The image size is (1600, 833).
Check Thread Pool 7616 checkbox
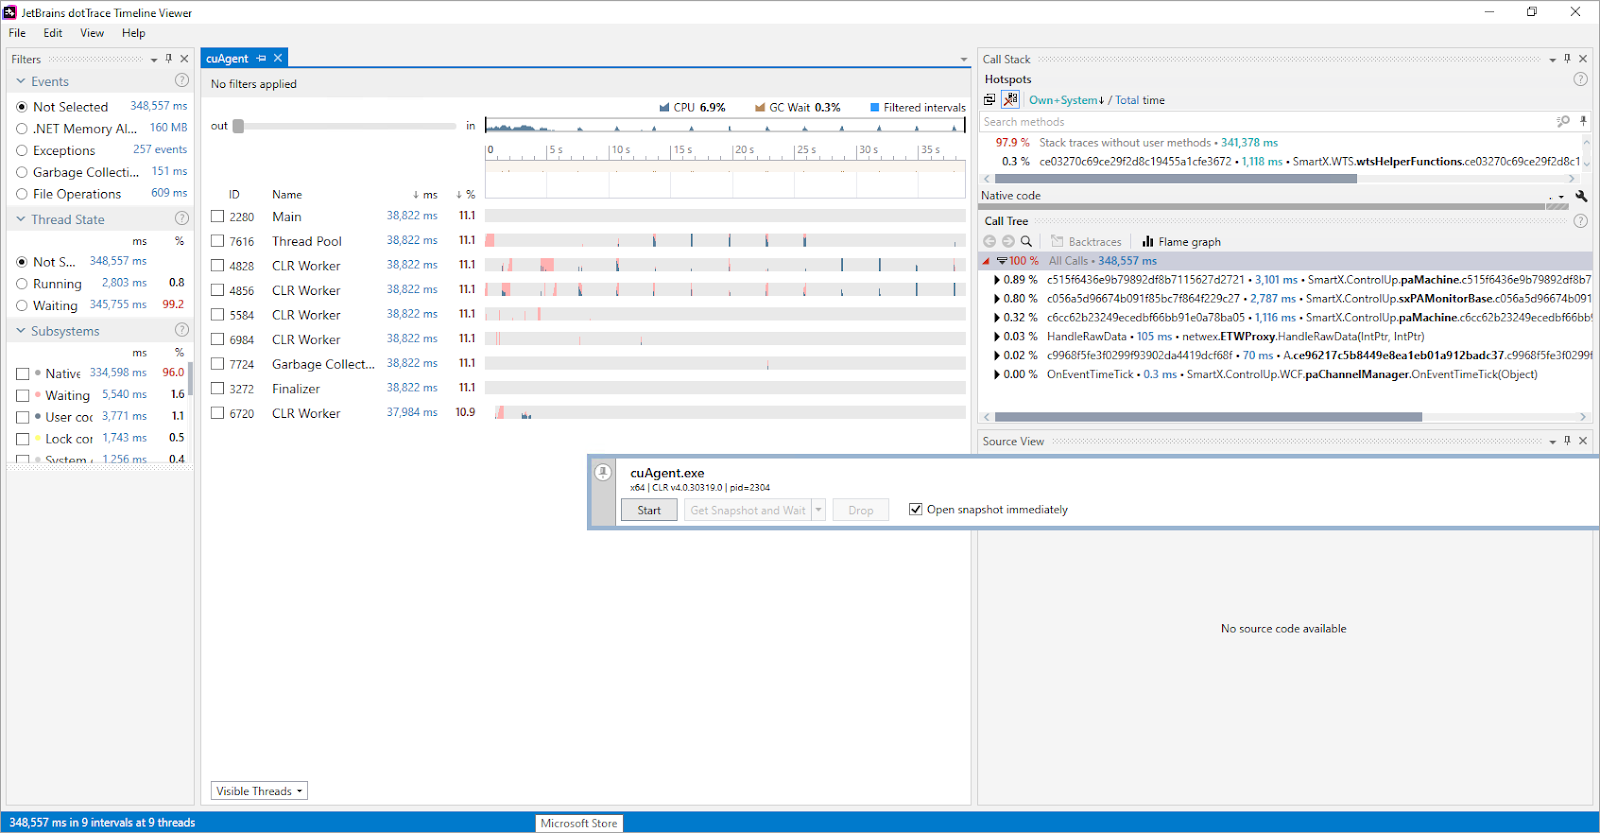click(217, 241)
